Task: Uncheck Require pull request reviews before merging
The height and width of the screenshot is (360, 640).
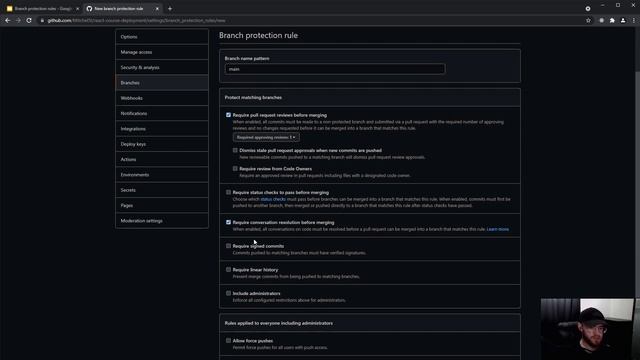Action: 228,115
